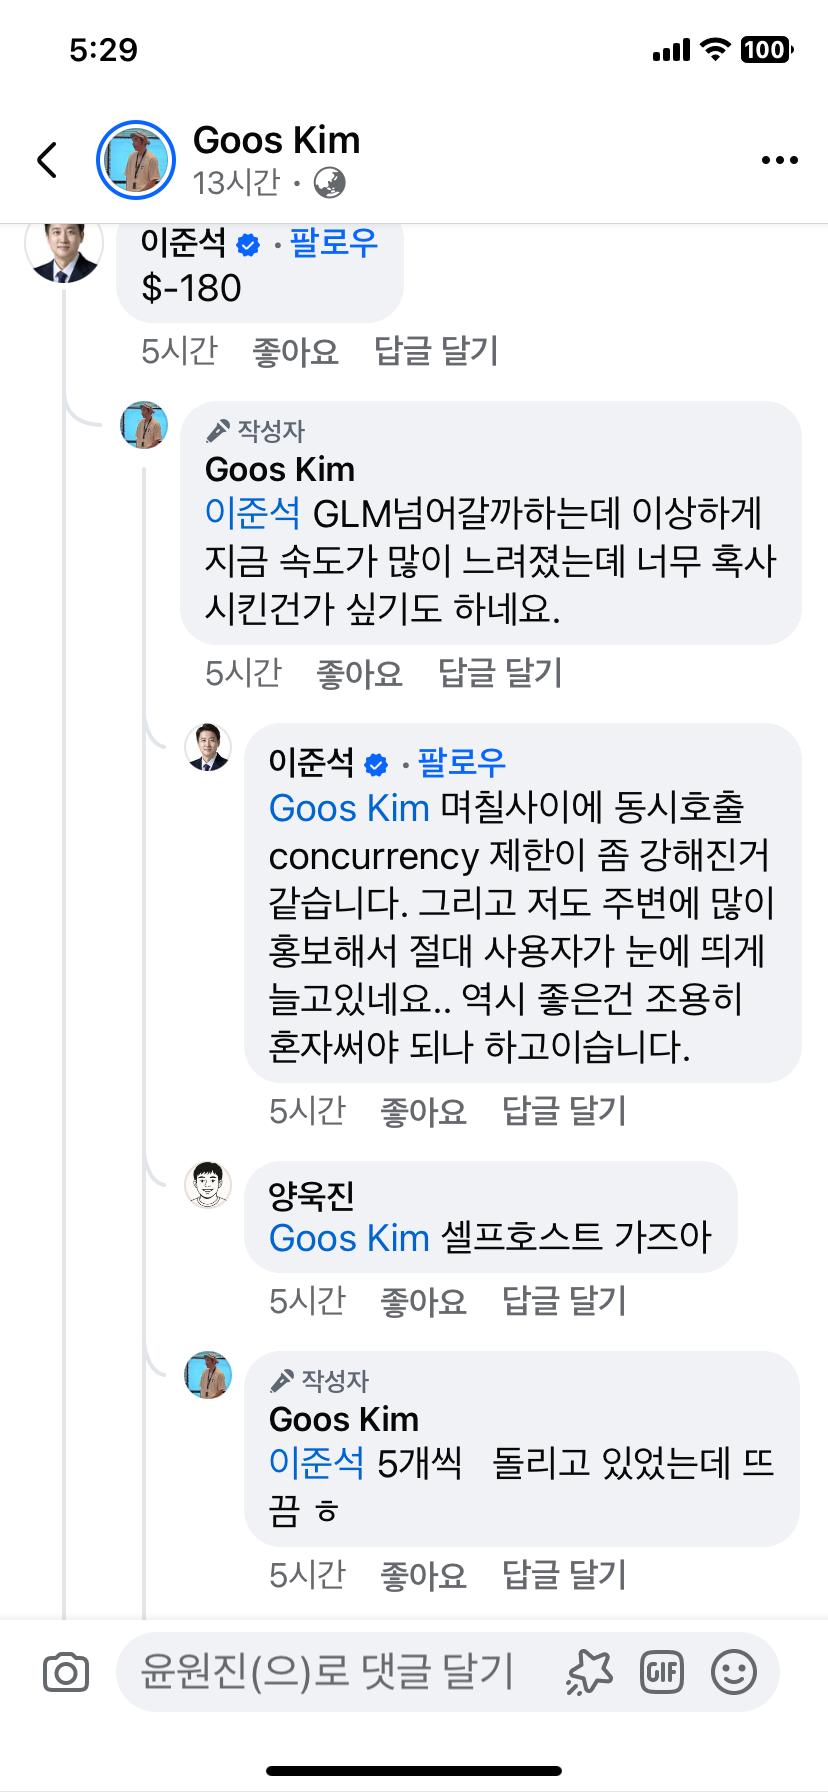Reply to the GLM넘어갈까 comment
828x1792 pixels.
tap(500, 673)
